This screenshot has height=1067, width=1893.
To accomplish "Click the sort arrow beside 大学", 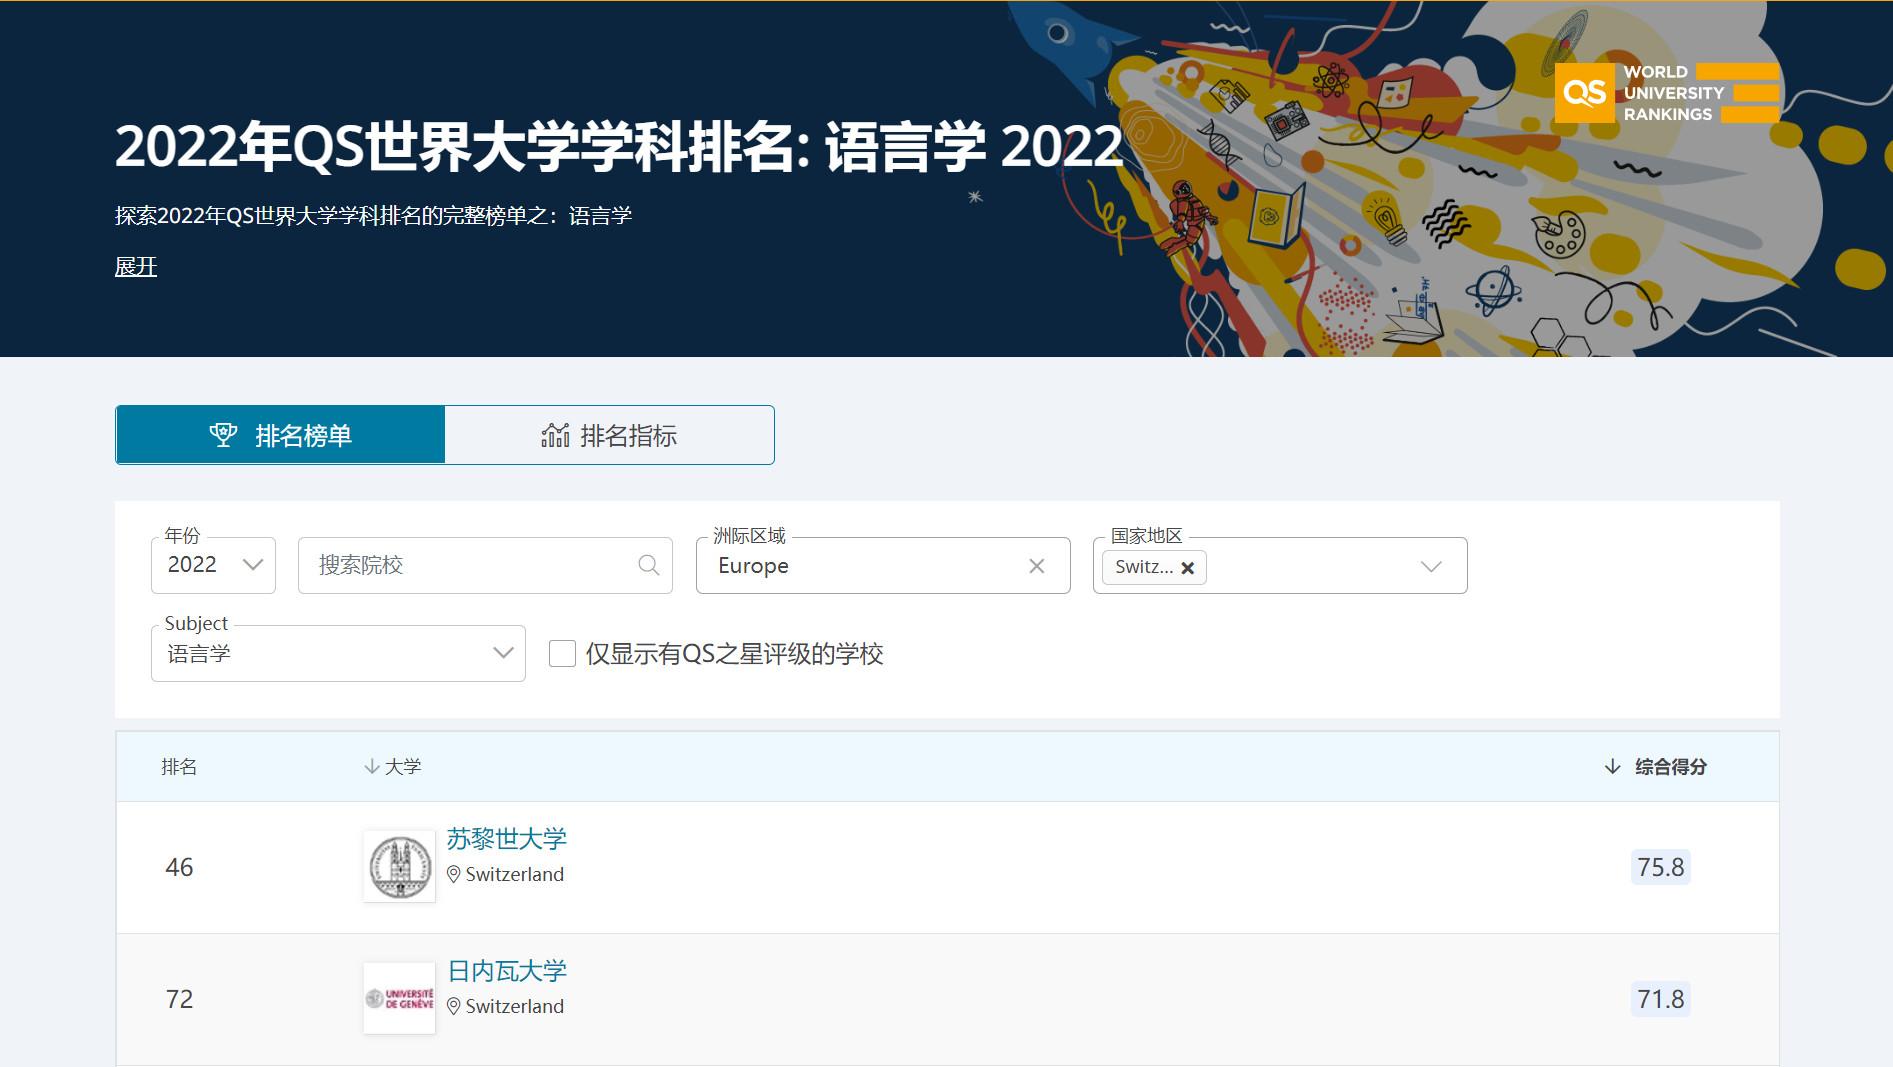I will [x=369, y=766].
